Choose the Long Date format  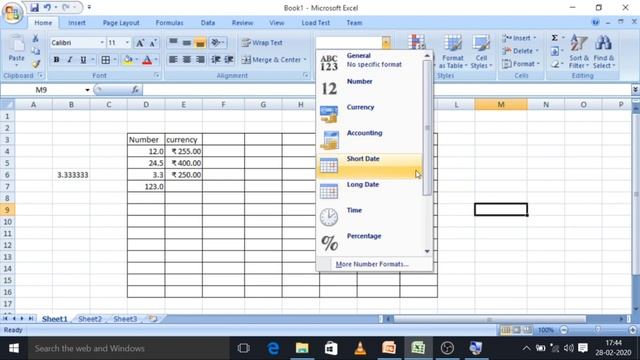point(369,192)
